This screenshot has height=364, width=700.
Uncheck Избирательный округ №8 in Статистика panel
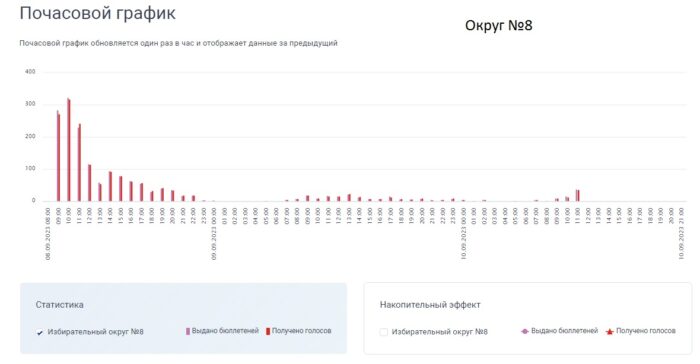[40, 332]
